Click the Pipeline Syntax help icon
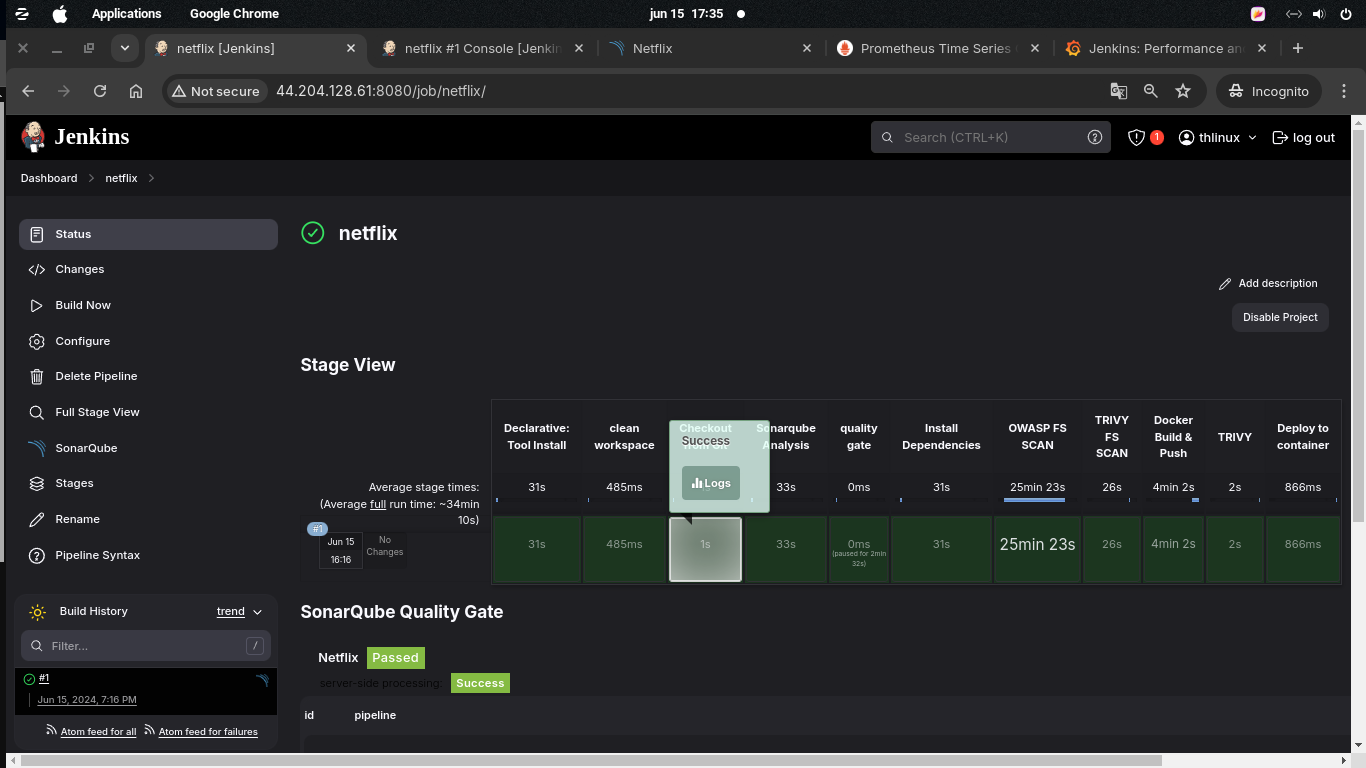 [37, 555]
